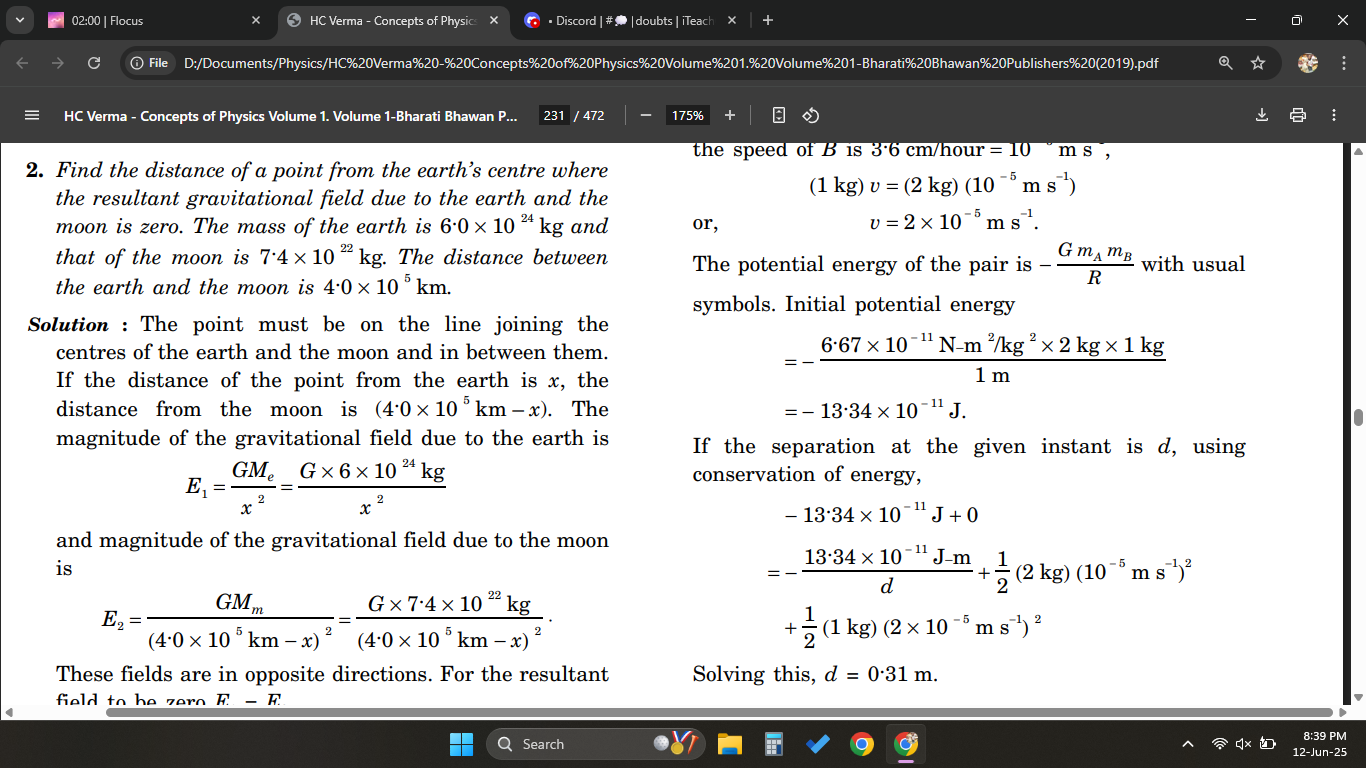Go back to the previous page
Screen dimensions: 1366x768
(24, 63)
